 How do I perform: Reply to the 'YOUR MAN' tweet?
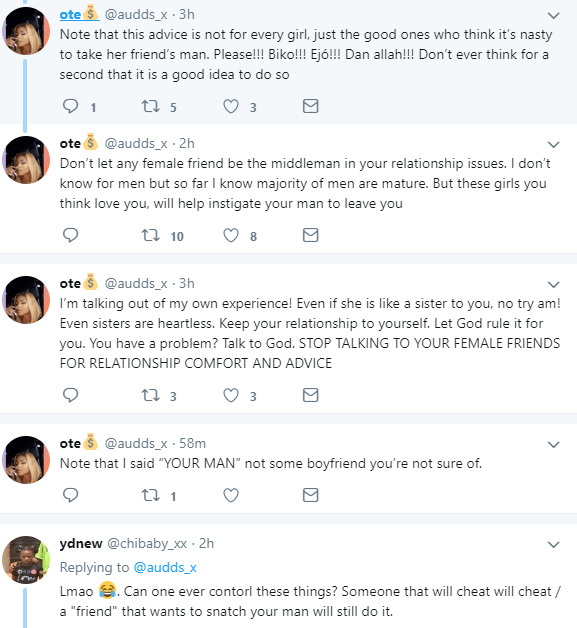(70, 495)
